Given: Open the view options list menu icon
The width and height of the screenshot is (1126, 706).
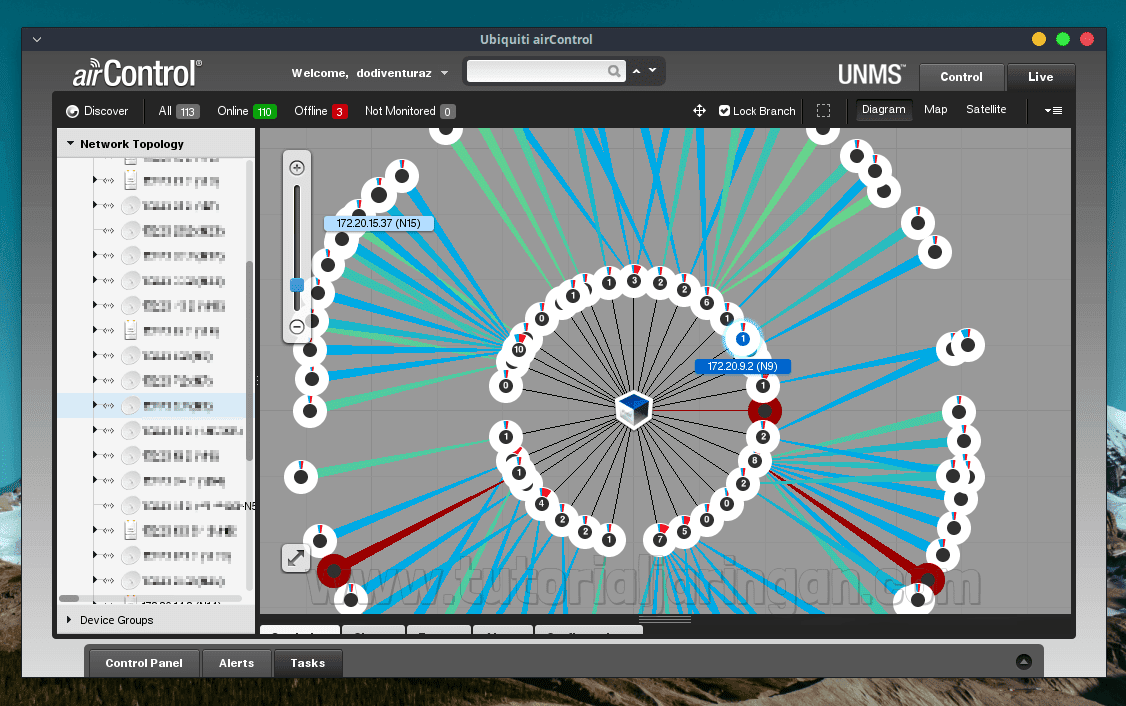Looking at the screenshot, I should [1053, 111].
